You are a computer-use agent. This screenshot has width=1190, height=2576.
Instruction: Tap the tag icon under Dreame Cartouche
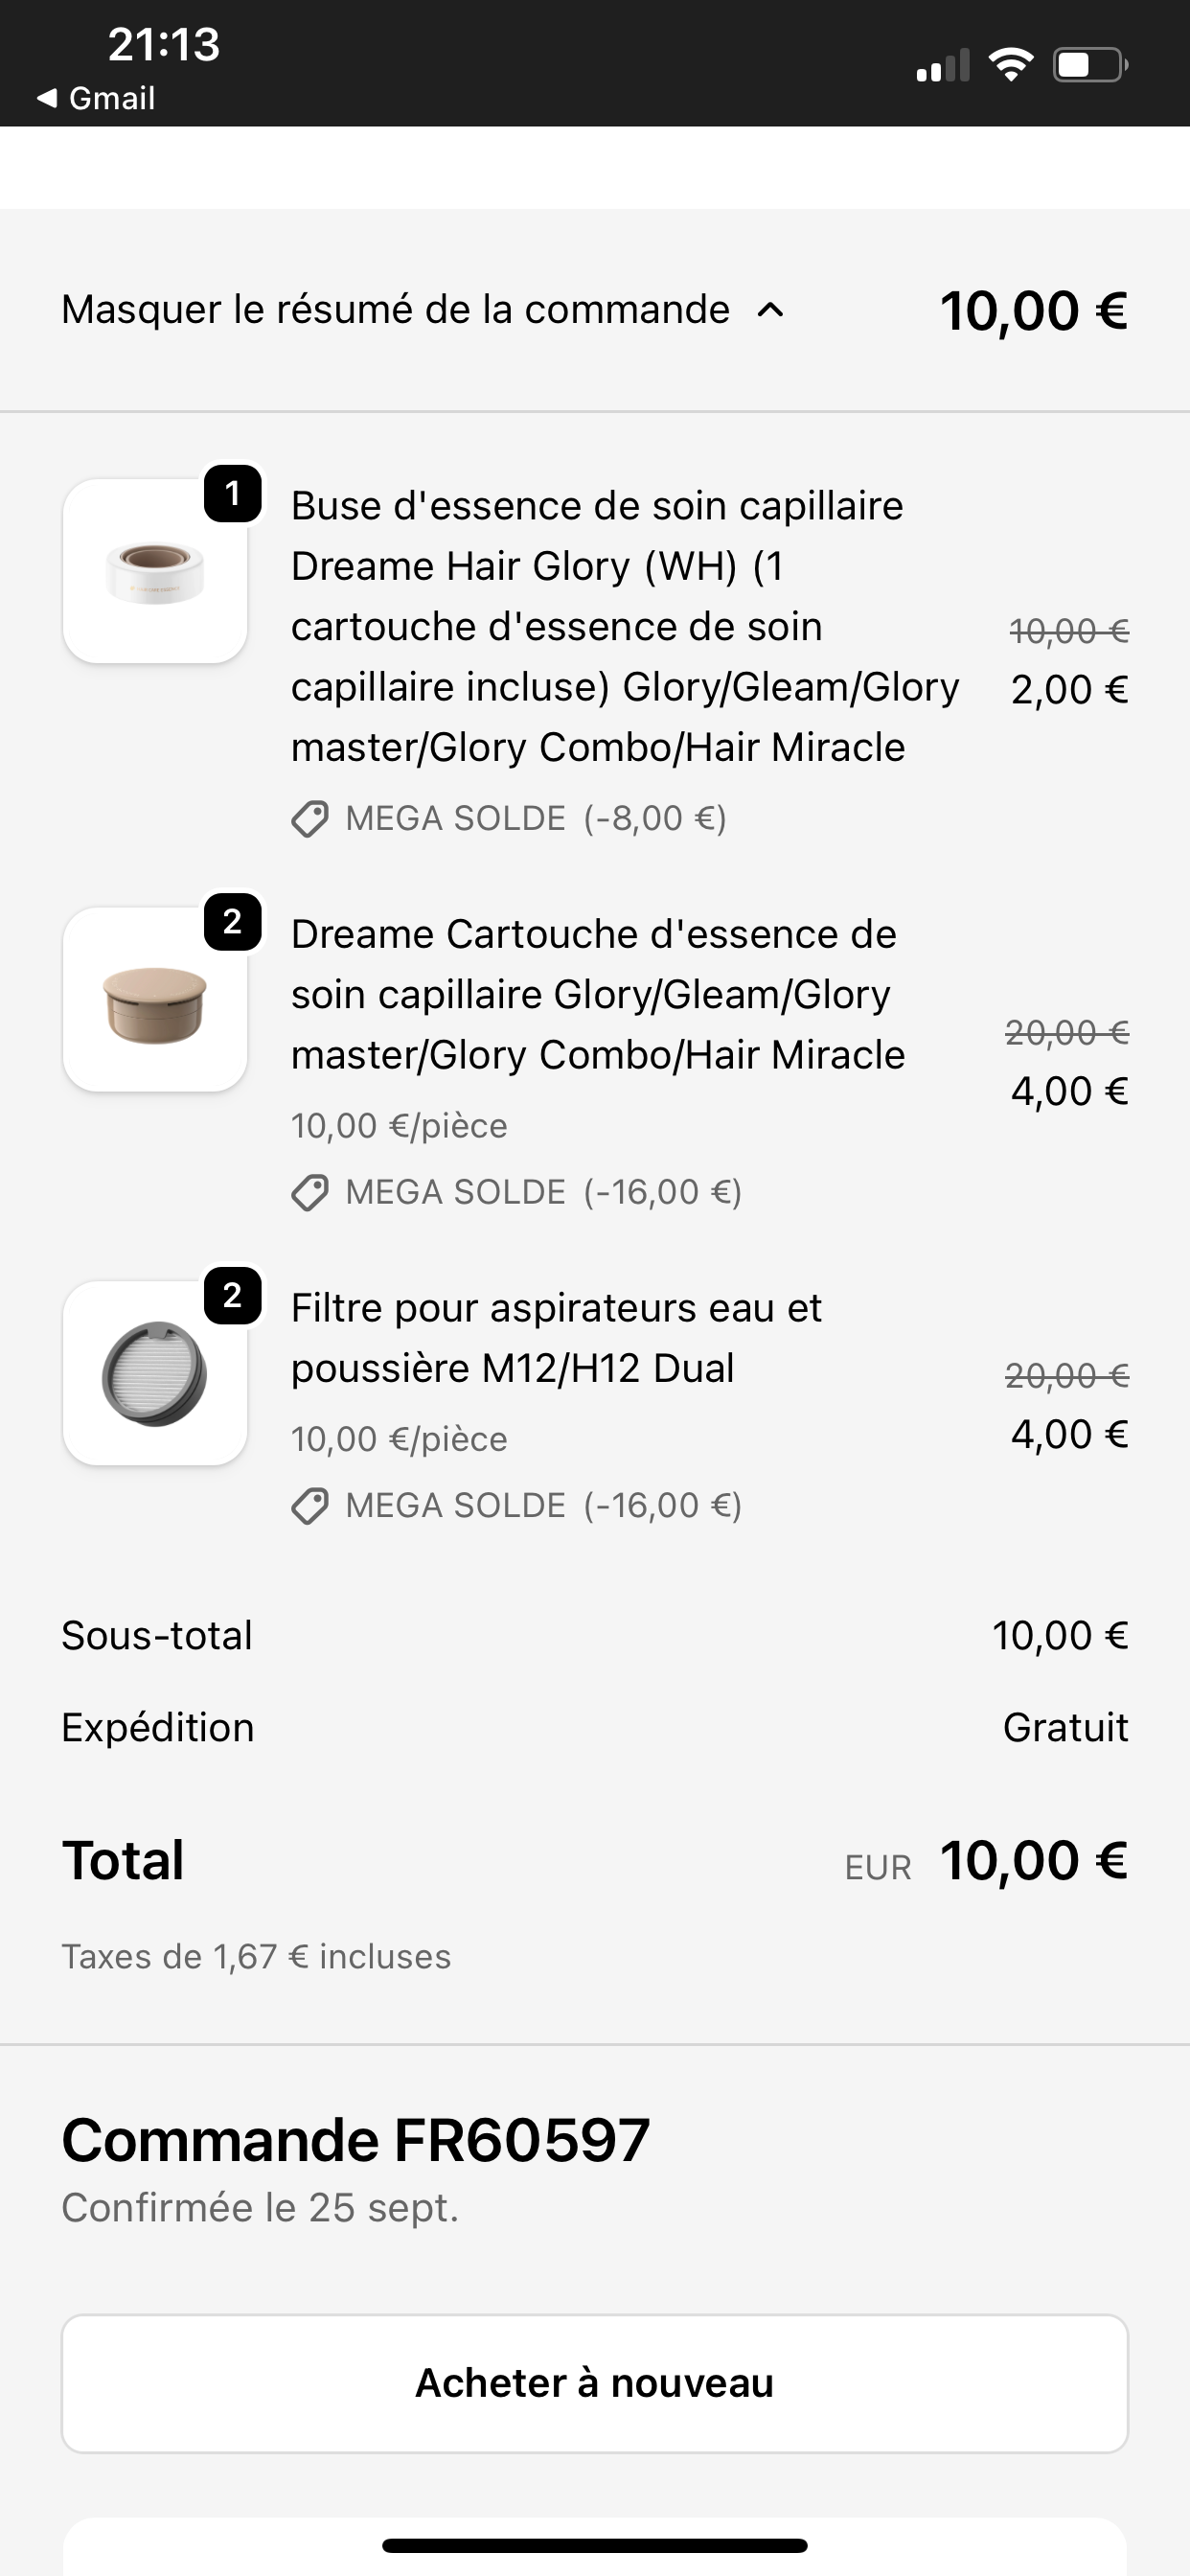pyautogui.click(x=310, y=1193)
